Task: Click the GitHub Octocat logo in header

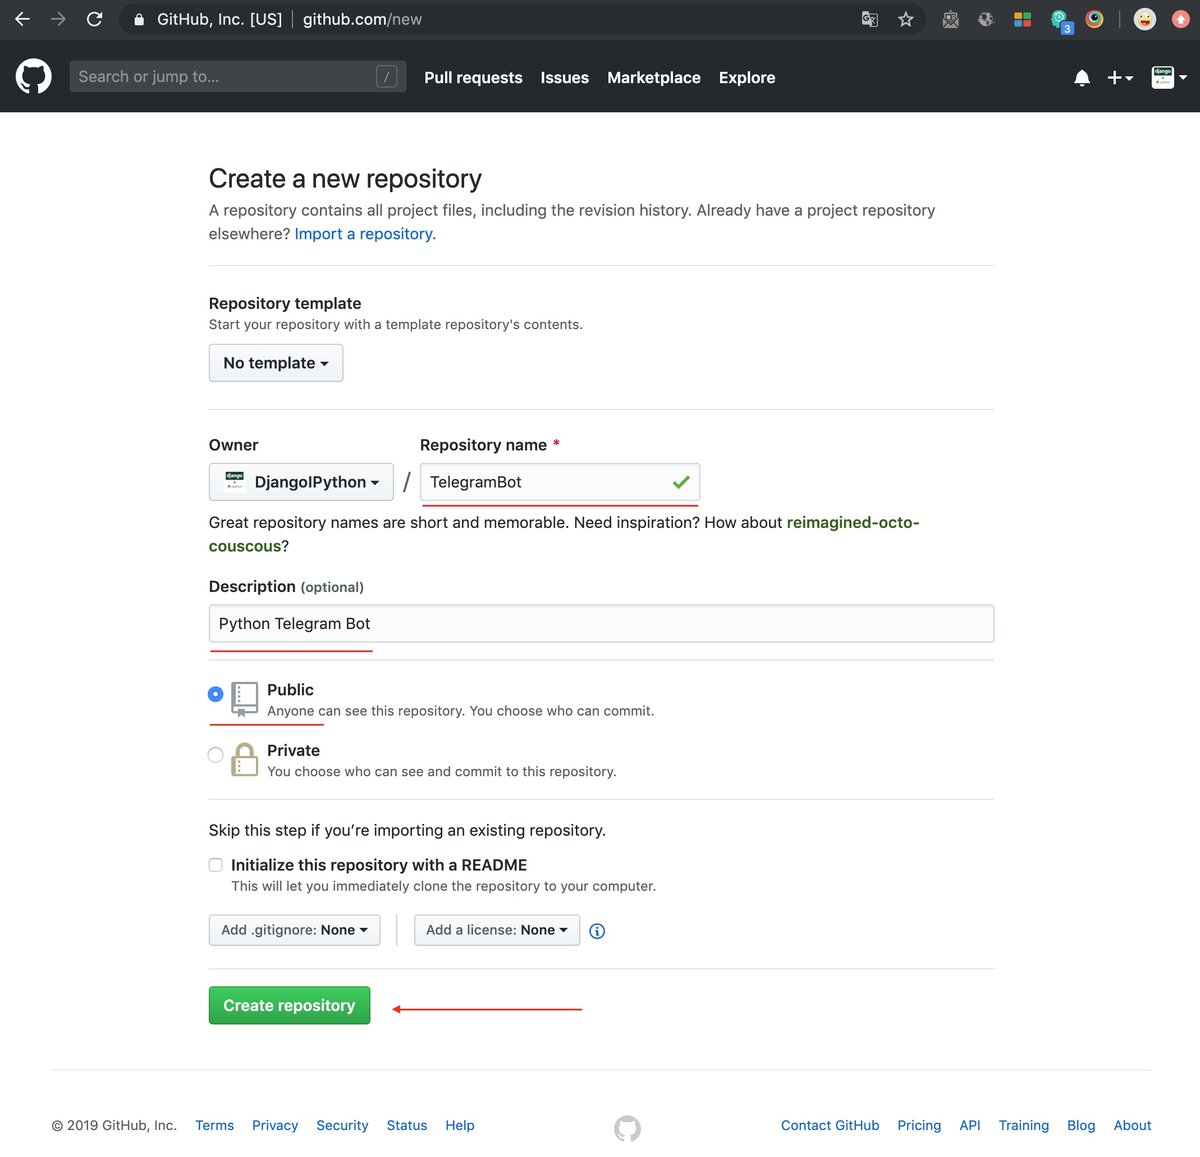Action: coord(34,76)
